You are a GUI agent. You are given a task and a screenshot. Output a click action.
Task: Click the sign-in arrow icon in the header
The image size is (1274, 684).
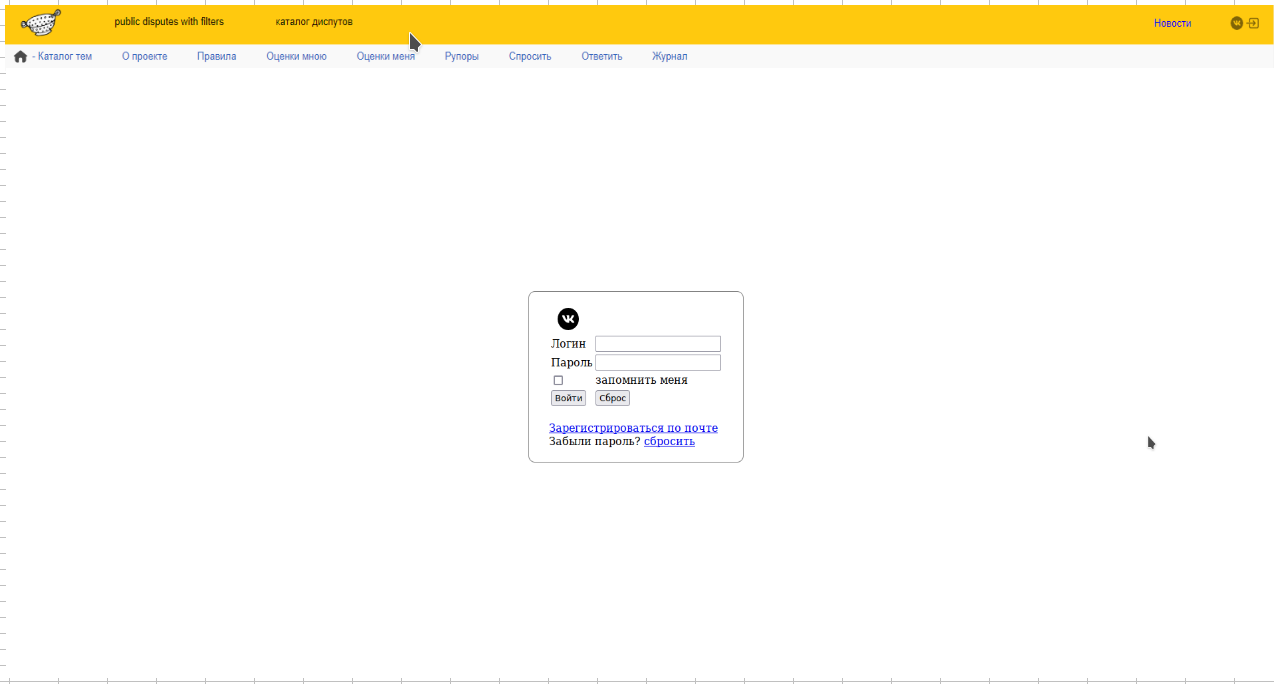tap(1253, 23)
